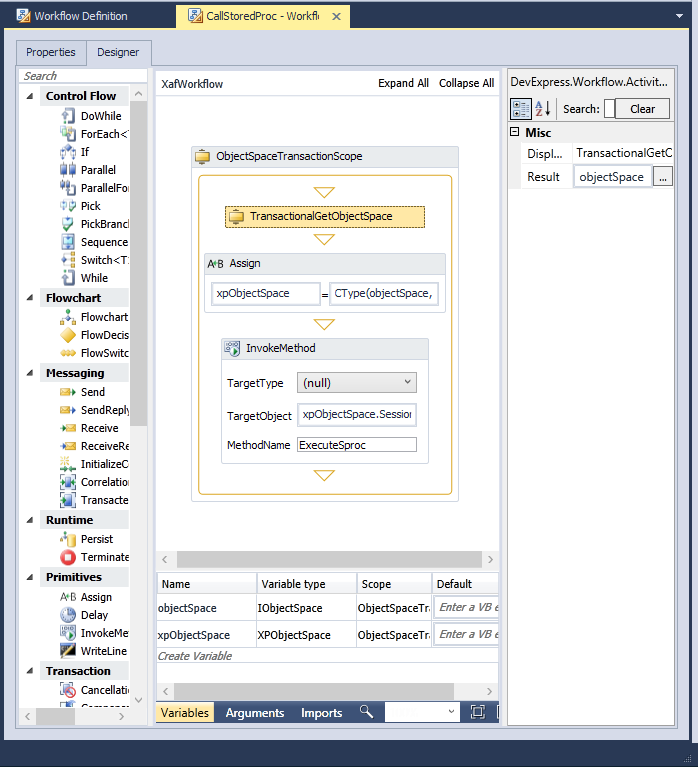Collapse the Runtime toolbox group

coord(30,520)
